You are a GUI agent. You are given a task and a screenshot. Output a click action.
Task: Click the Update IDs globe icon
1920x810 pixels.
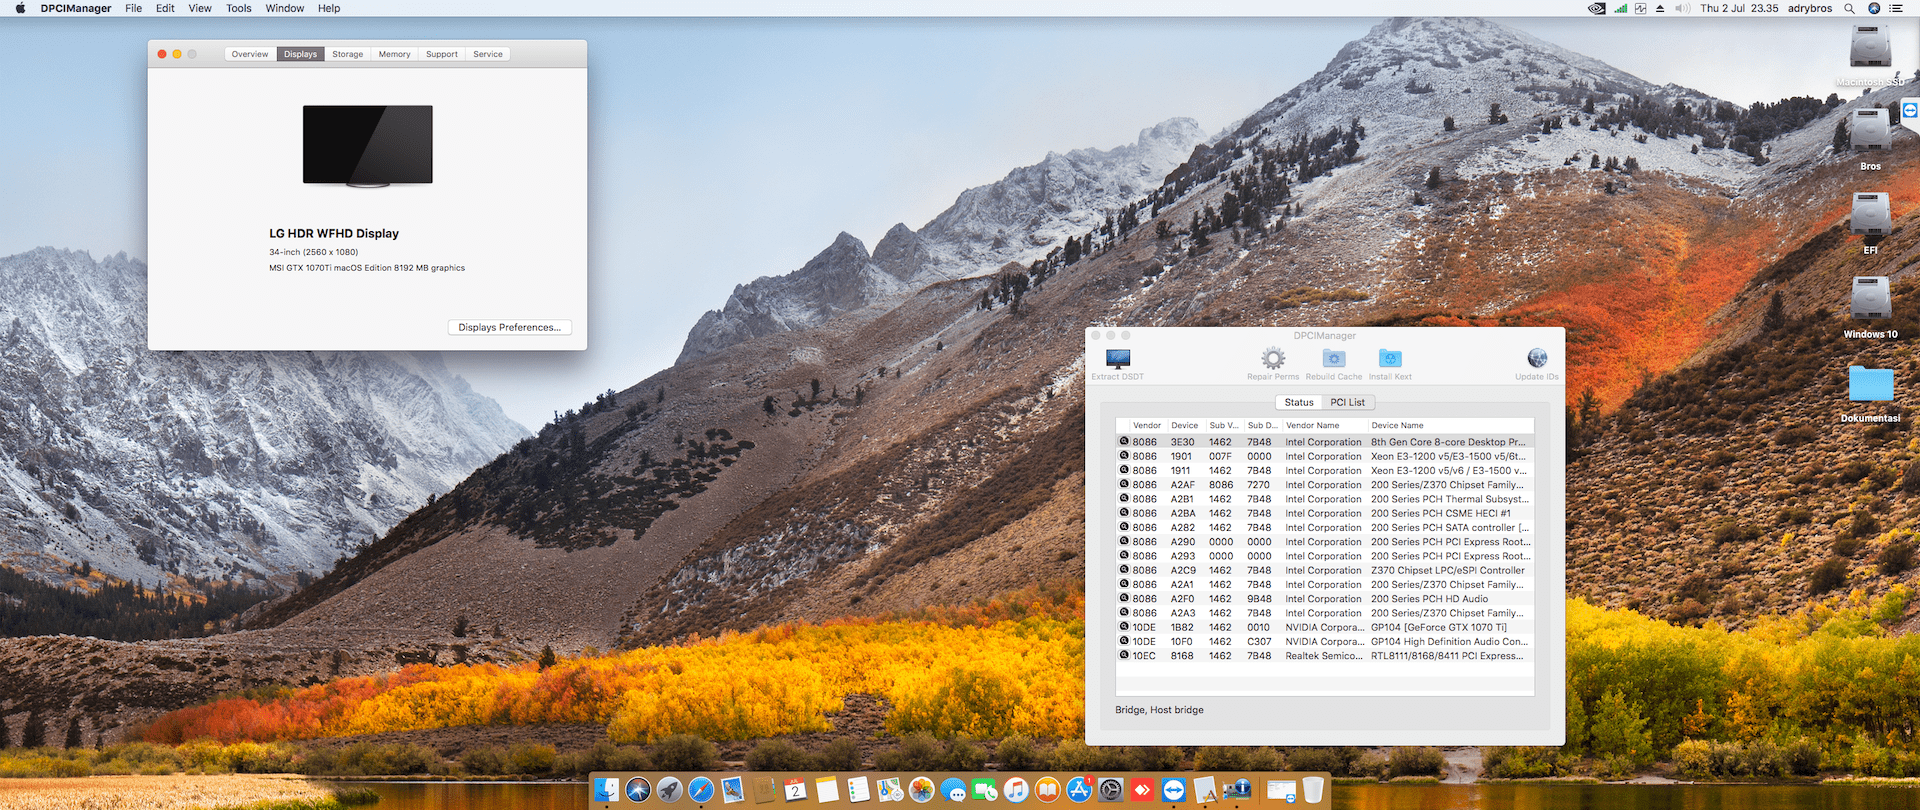coord(1537,359)
